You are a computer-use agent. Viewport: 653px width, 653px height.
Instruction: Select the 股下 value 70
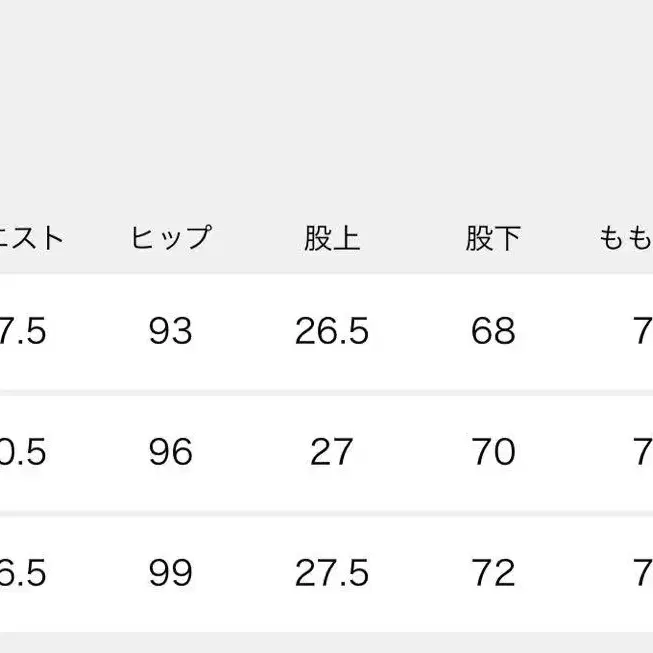point(493,452)
